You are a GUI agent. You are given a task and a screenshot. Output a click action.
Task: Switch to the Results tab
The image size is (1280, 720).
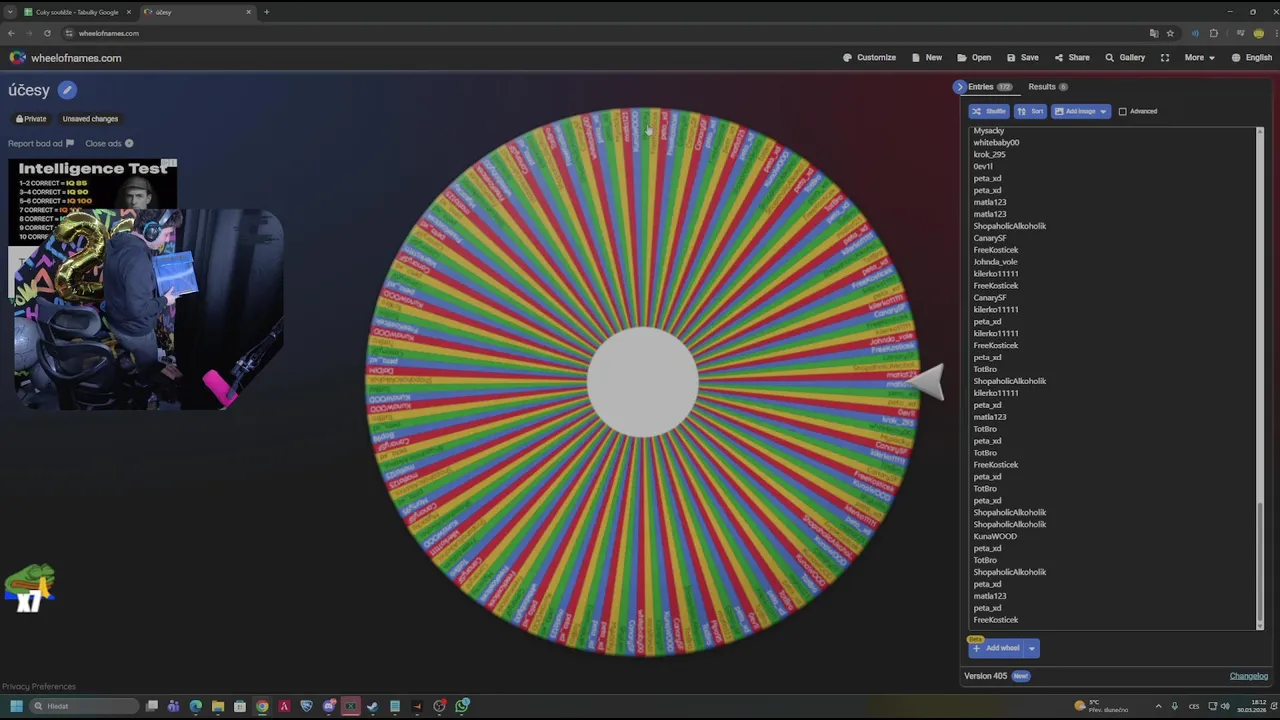coord(1047,87)
